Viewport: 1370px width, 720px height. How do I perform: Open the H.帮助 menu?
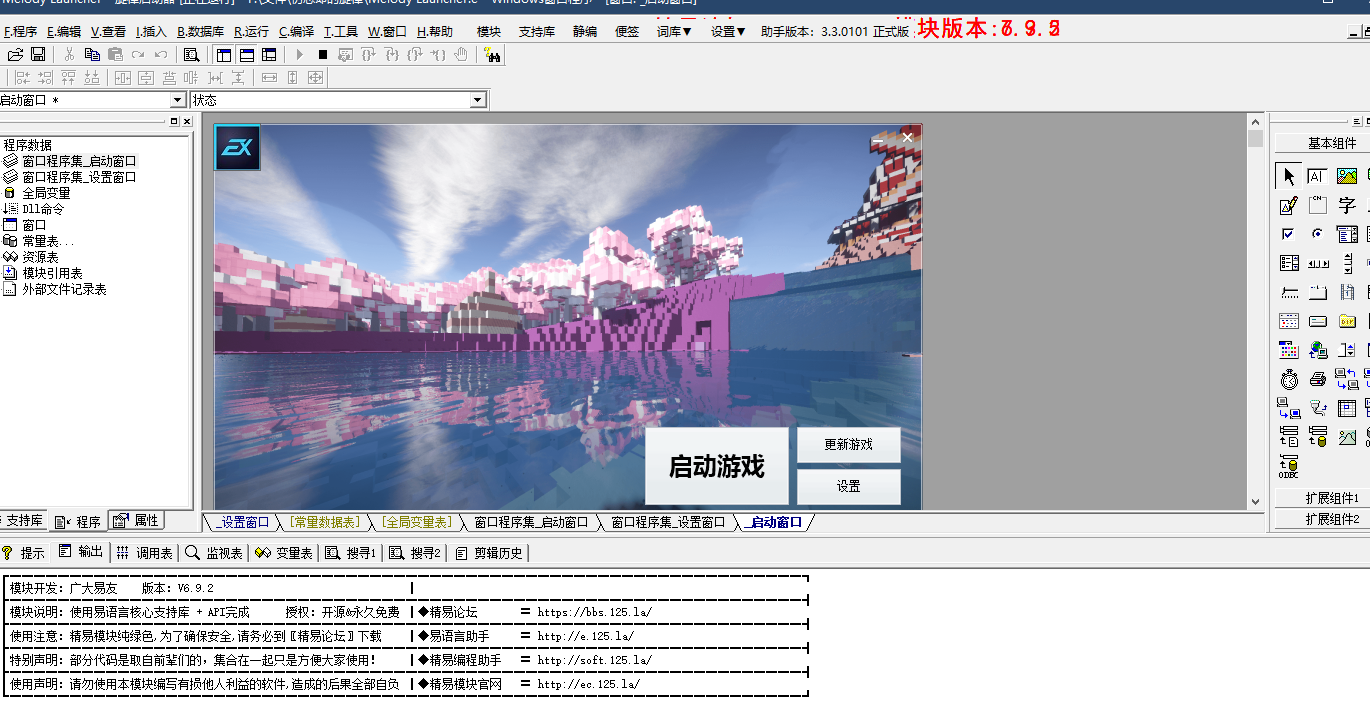click(x=435, y=31)
